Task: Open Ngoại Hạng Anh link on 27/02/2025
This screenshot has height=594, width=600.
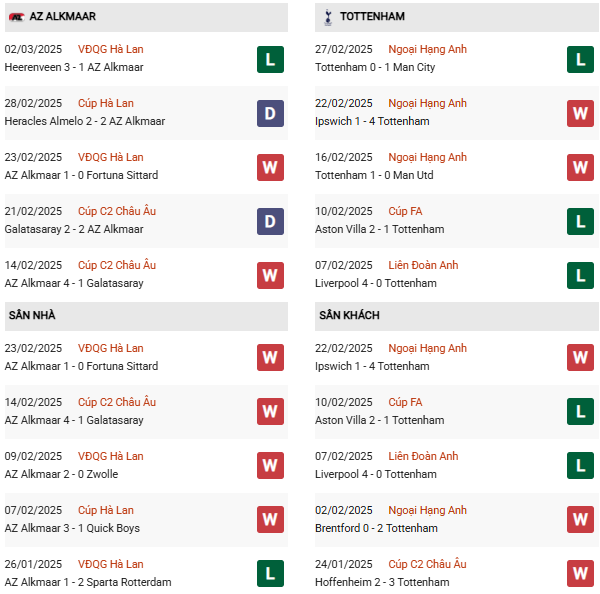Action: click(428, 50)
